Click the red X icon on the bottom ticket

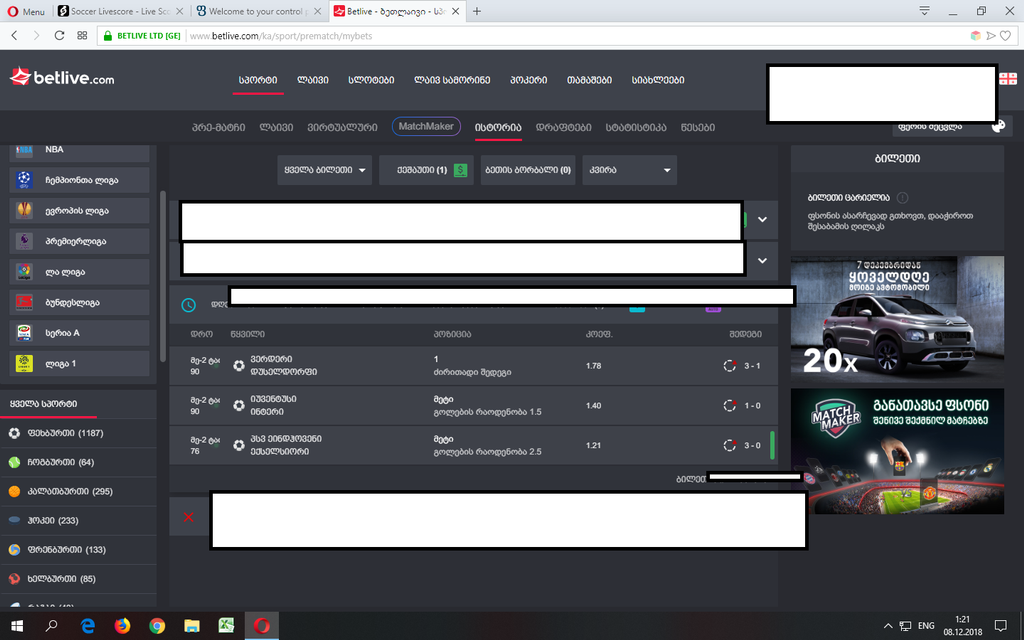coord(189,517)
